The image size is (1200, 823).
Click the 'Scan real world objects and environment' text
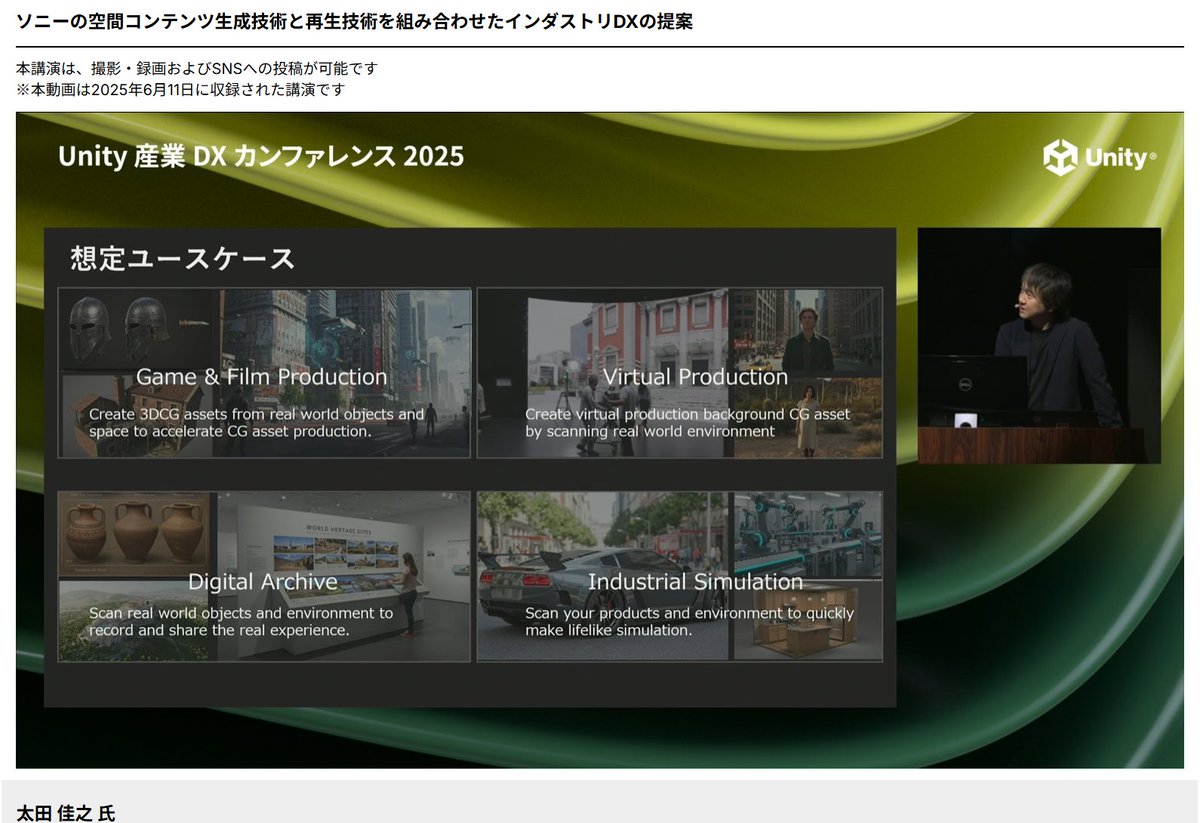pos(241,621)
